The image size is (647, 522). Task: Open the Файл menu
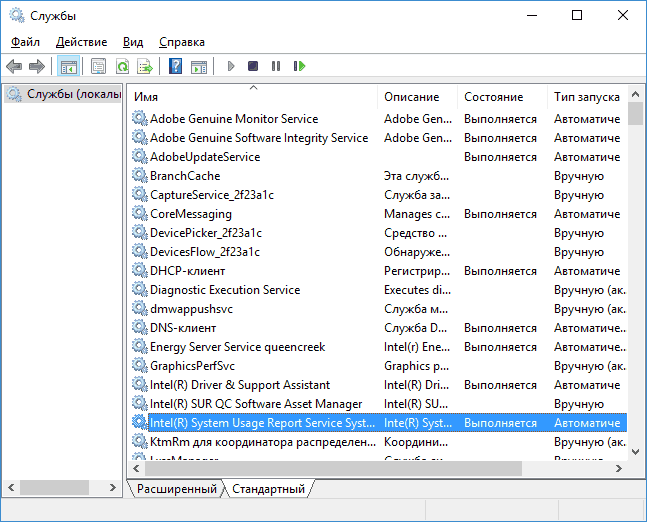[x=25, y=42]
